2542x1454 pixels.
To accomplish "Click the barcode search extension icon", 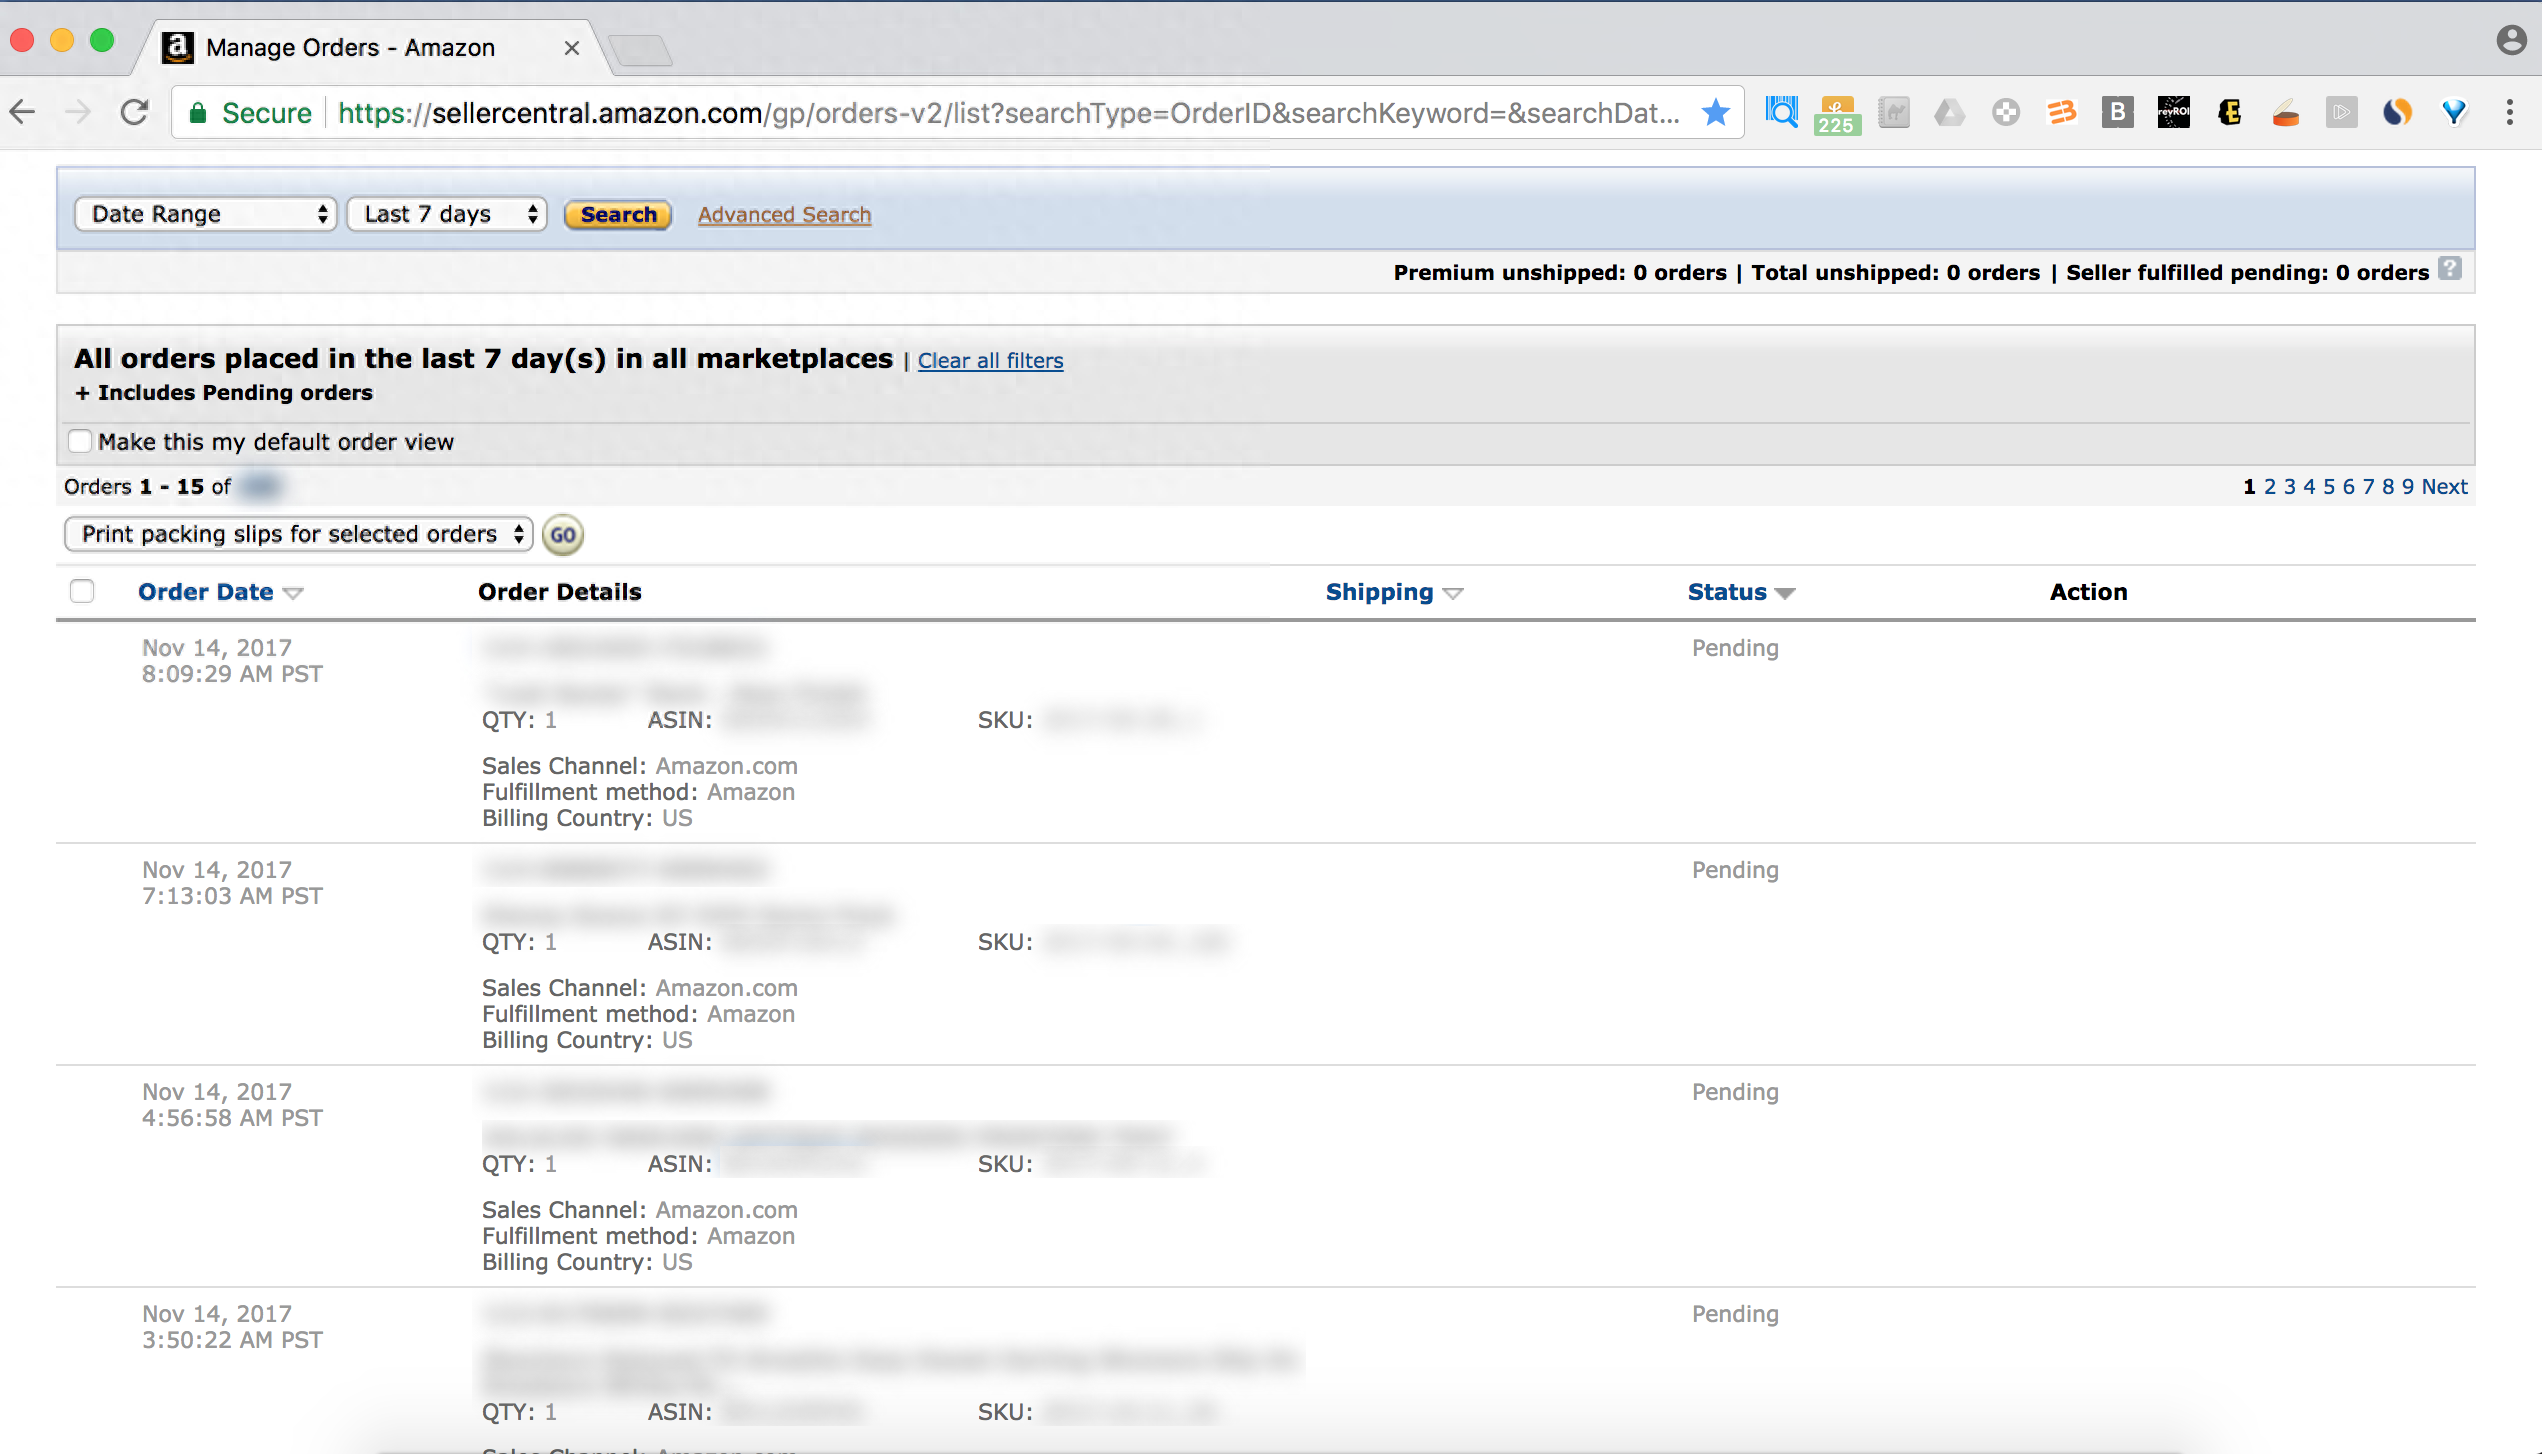I will pos(1781,113).
